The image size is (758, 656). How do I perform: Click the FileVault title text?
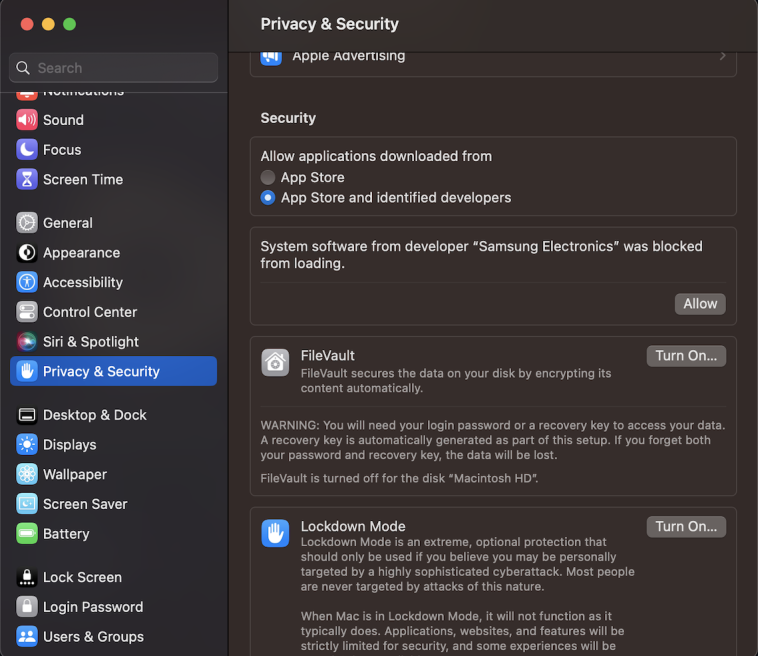[327, 356]
